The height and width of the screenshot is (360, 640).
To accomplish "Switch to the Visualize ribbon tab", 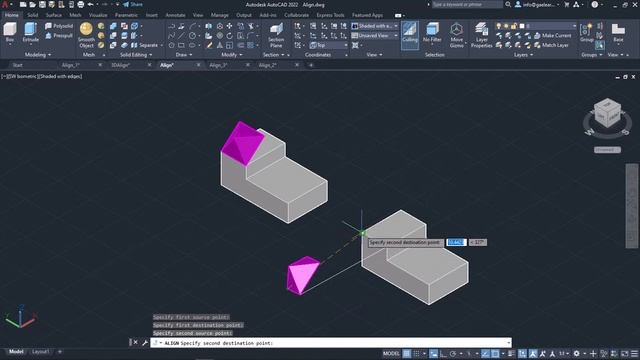I will point(98,15).
